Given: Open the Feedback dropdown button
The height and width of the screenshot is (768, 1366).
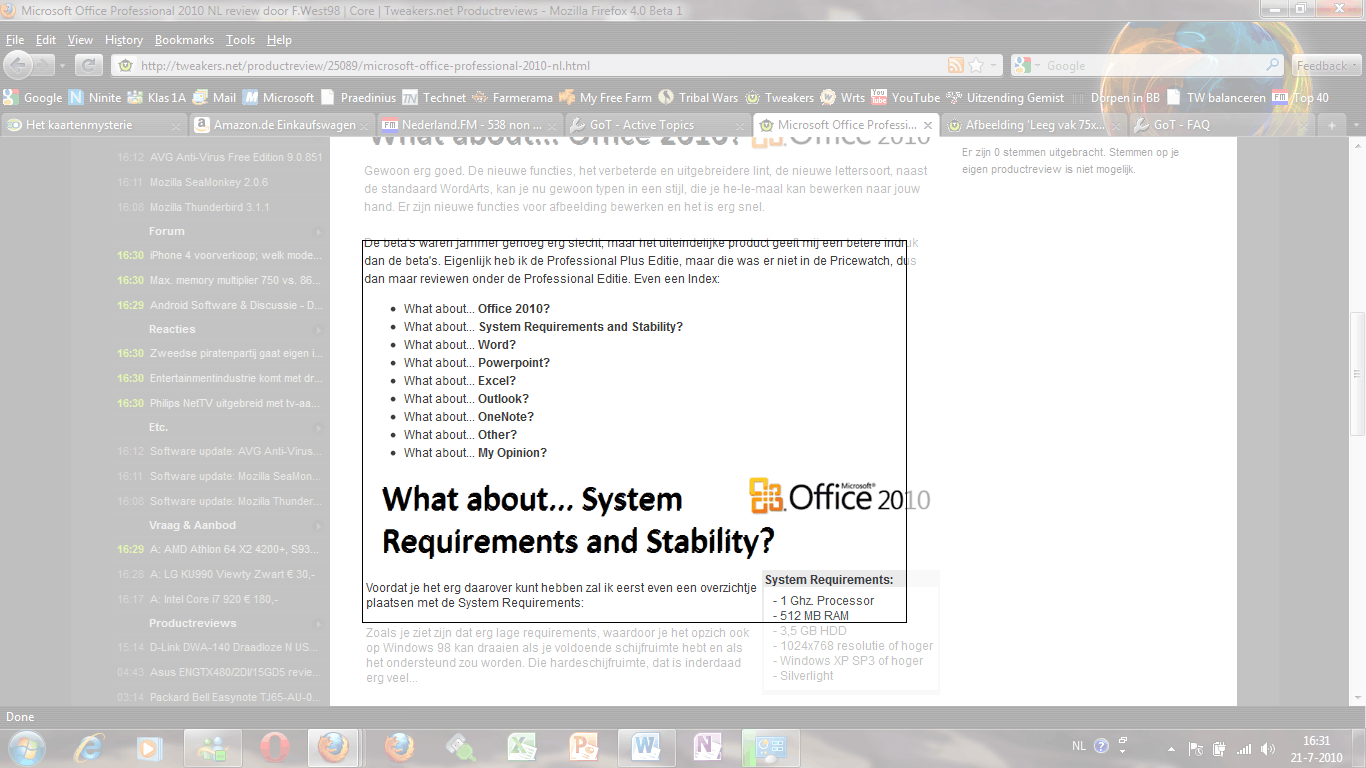Looking at the screenshot, I should coord(1328,66).
